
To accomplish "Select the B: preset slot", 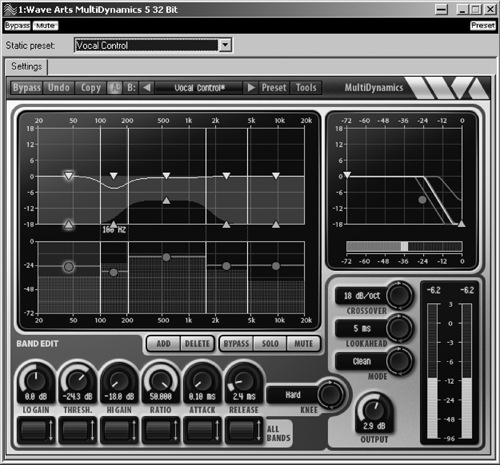I will (131, 88).
